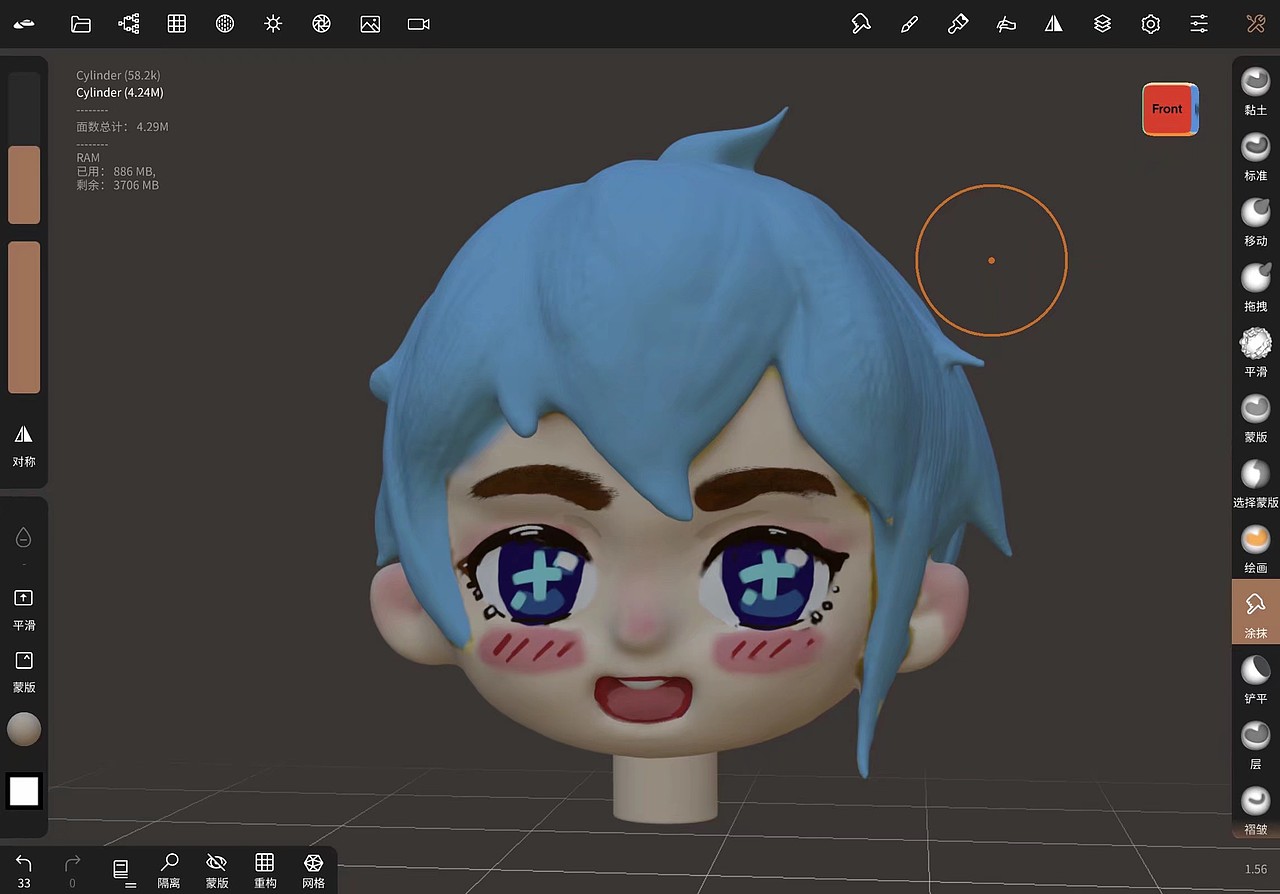Undo the last action (33)
The width and height of the screenshot is (1280, 894).
point(24,870)
